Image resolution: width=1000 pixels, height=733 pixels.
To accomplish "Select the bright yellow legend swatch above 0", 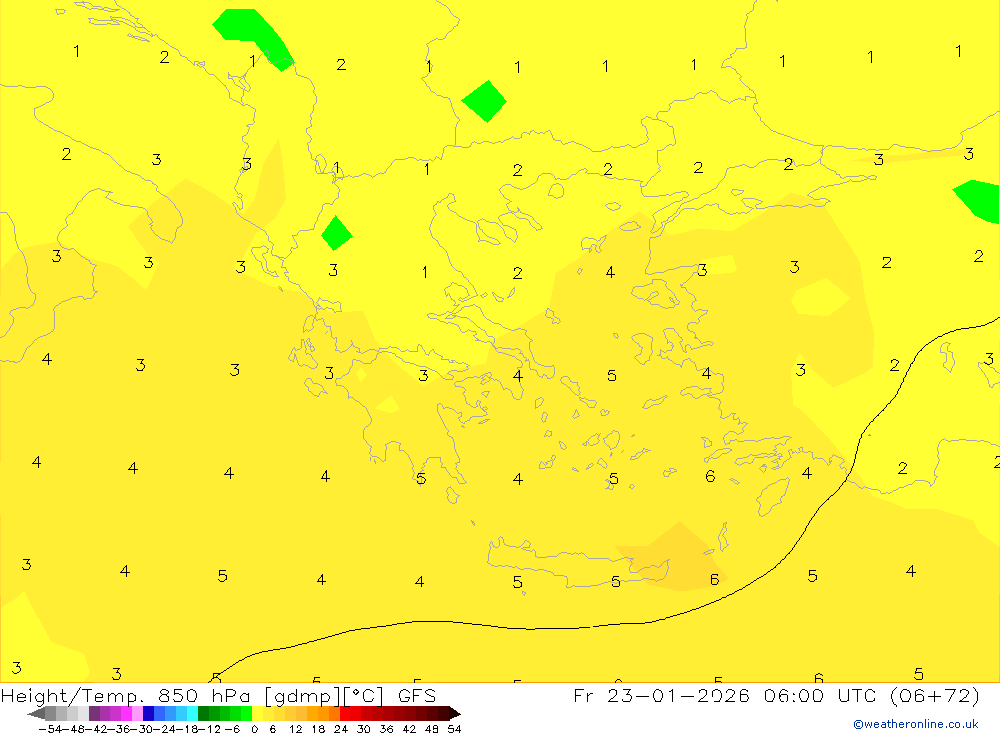I will [257, 713].
